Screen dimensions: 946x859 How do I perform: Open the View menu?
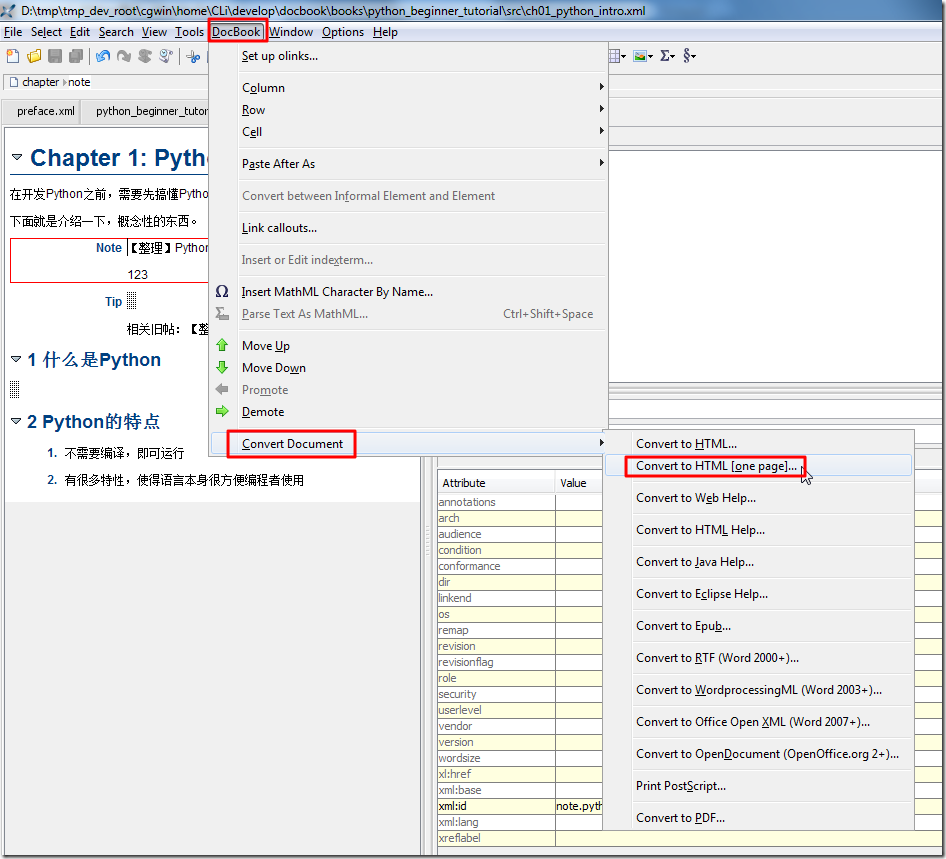pos(154,32)
